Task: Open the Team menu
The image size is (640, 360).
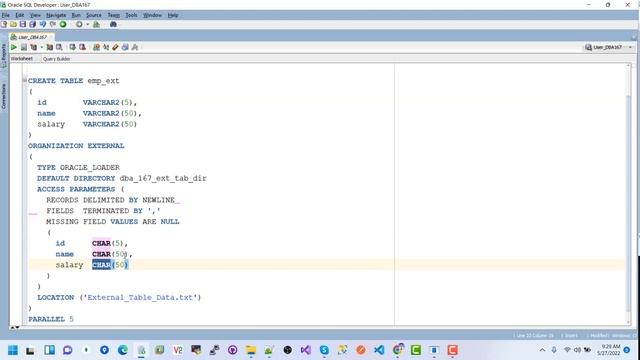Action: [x=113, y=15]
